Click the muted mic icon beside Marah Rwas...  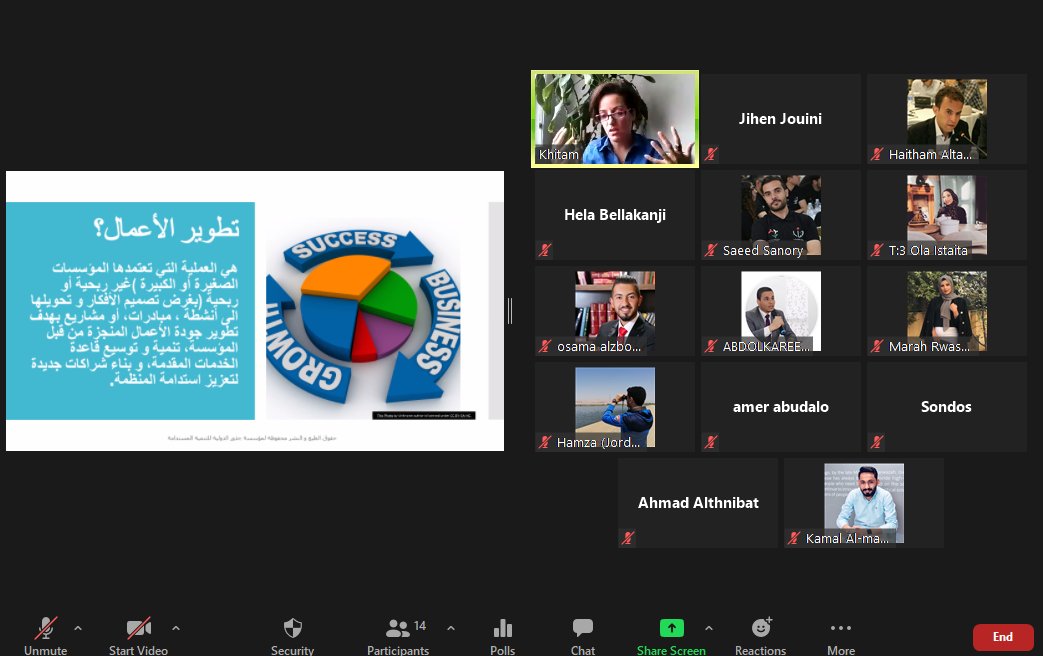coord(877,346)
